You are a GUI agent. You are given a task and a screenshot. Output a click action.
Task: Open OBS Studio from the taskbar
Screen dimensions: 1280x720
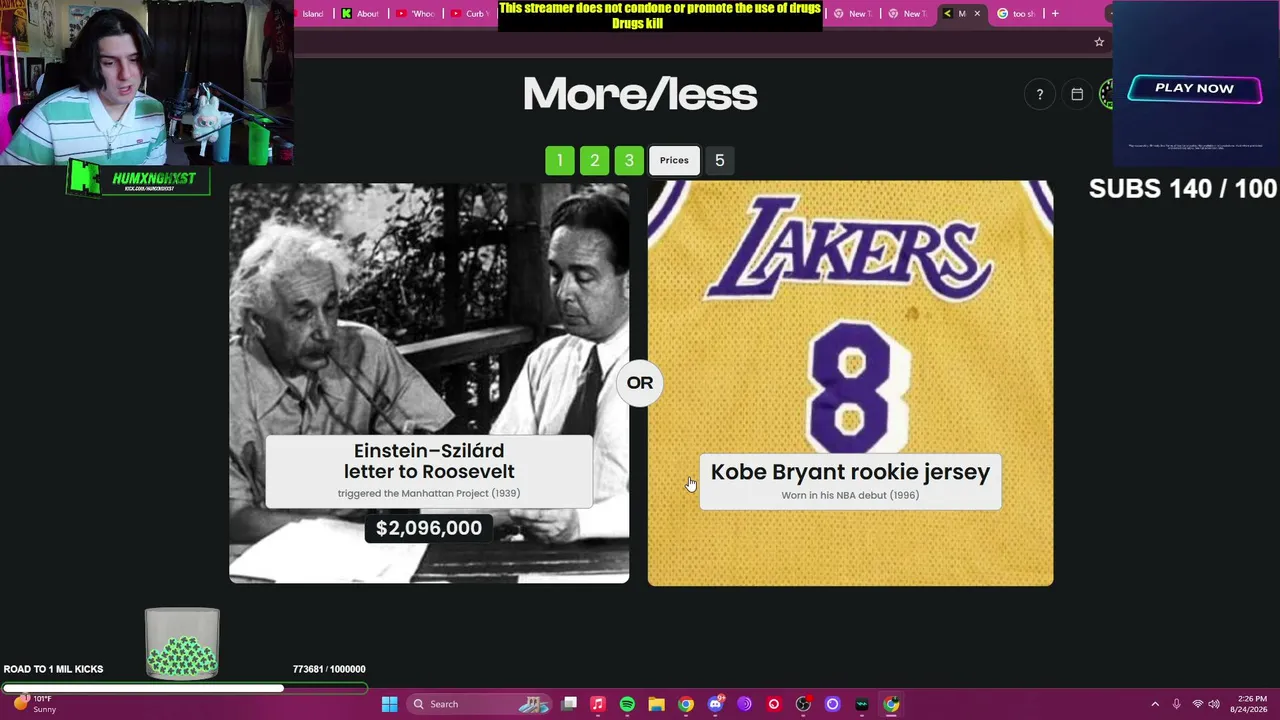click(x=803, y=704)
